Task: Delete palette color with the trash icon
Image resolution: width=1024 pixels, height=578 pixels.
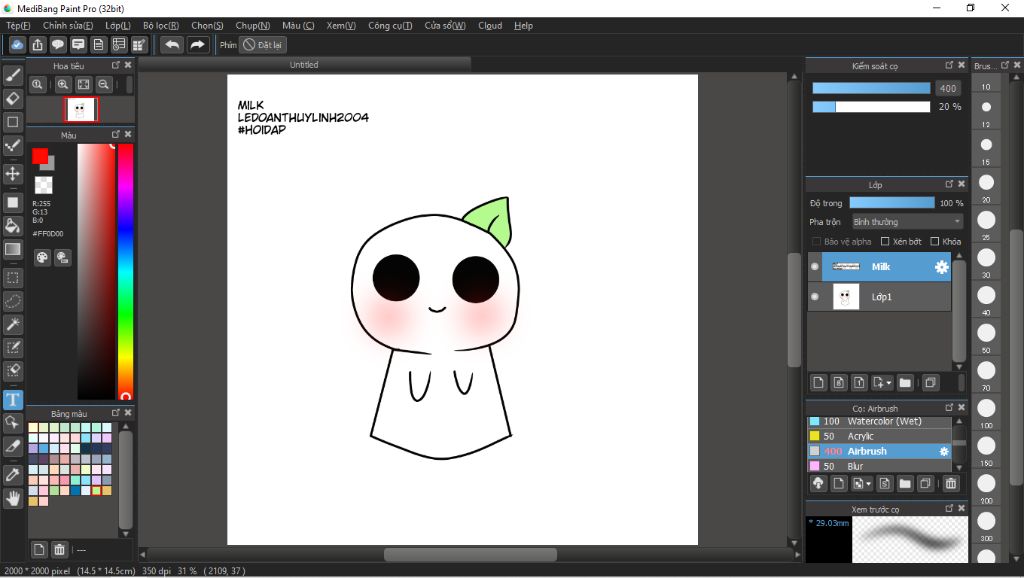Action: point(59,549)
